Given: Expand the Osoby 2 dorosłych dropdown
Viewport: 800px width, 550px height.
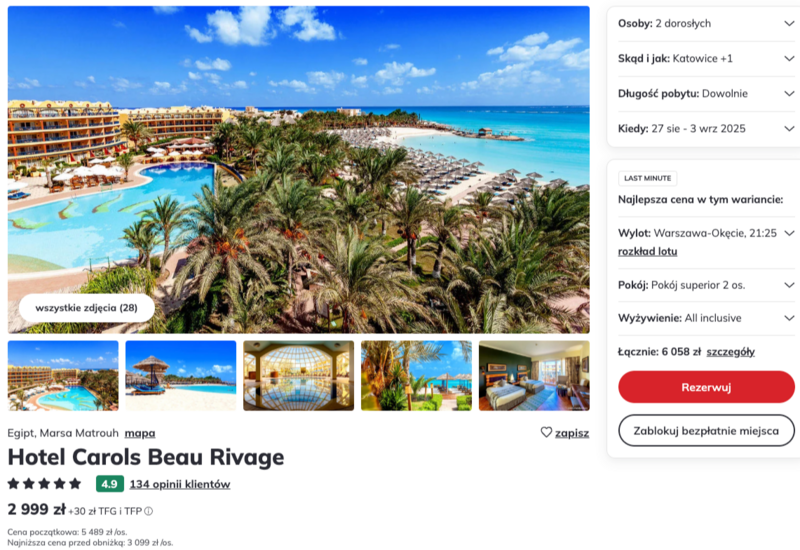Looking at the screenshot, I should [706, 23].
